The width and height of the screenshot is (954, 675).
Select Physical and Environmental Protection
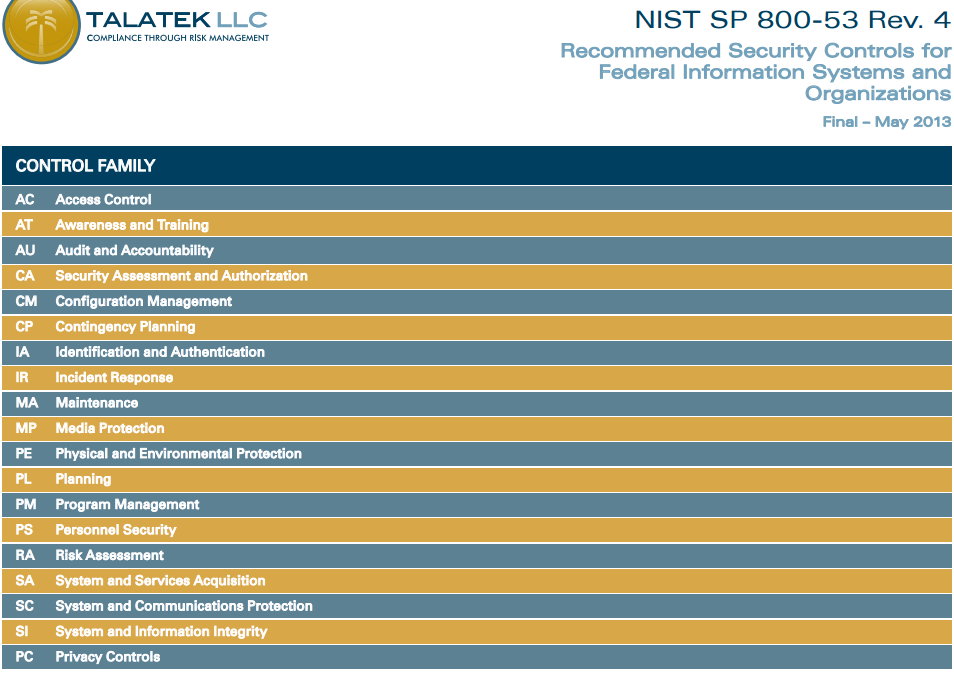pyautogui.click(x=178, y=454)
